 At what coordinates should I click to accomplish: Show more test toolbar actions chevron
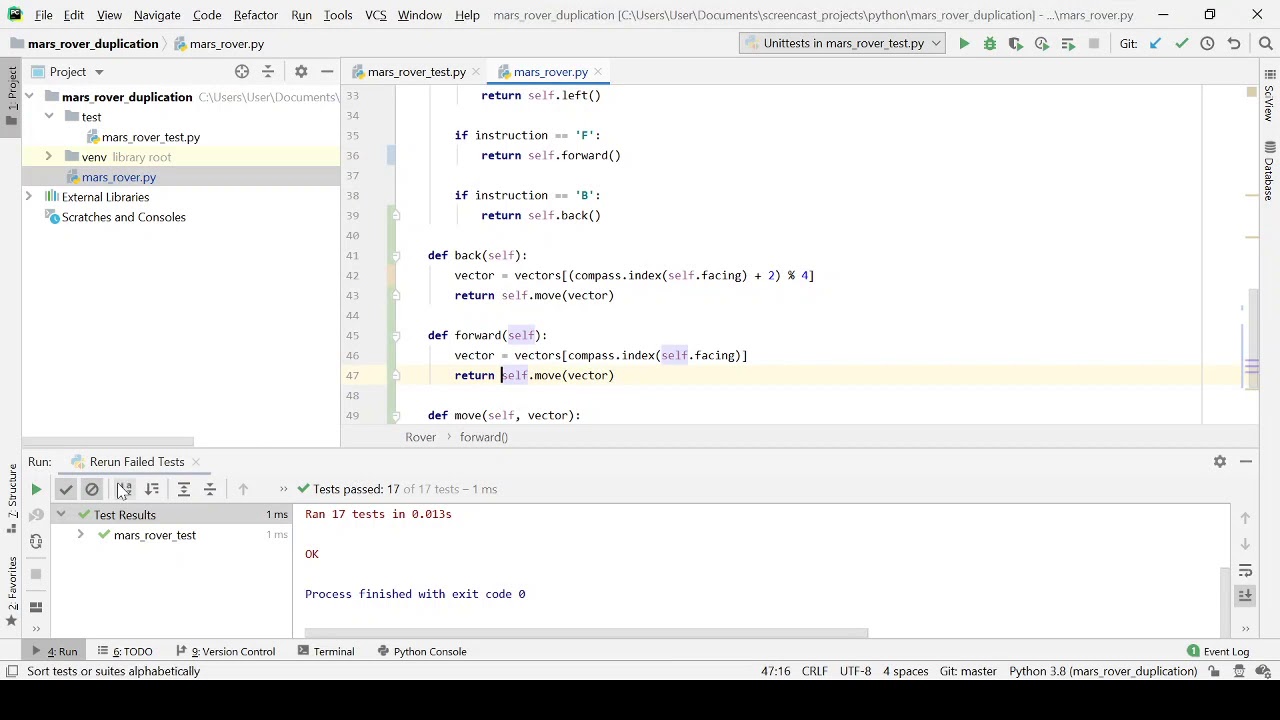tap(283, 489)
